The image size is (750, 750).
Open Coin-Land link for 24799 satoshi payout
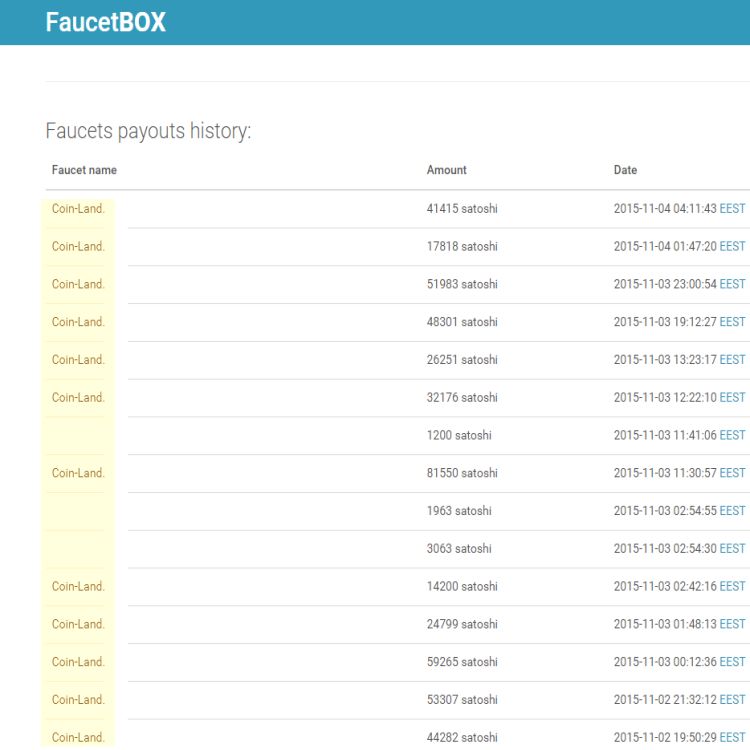click(78, 624)
